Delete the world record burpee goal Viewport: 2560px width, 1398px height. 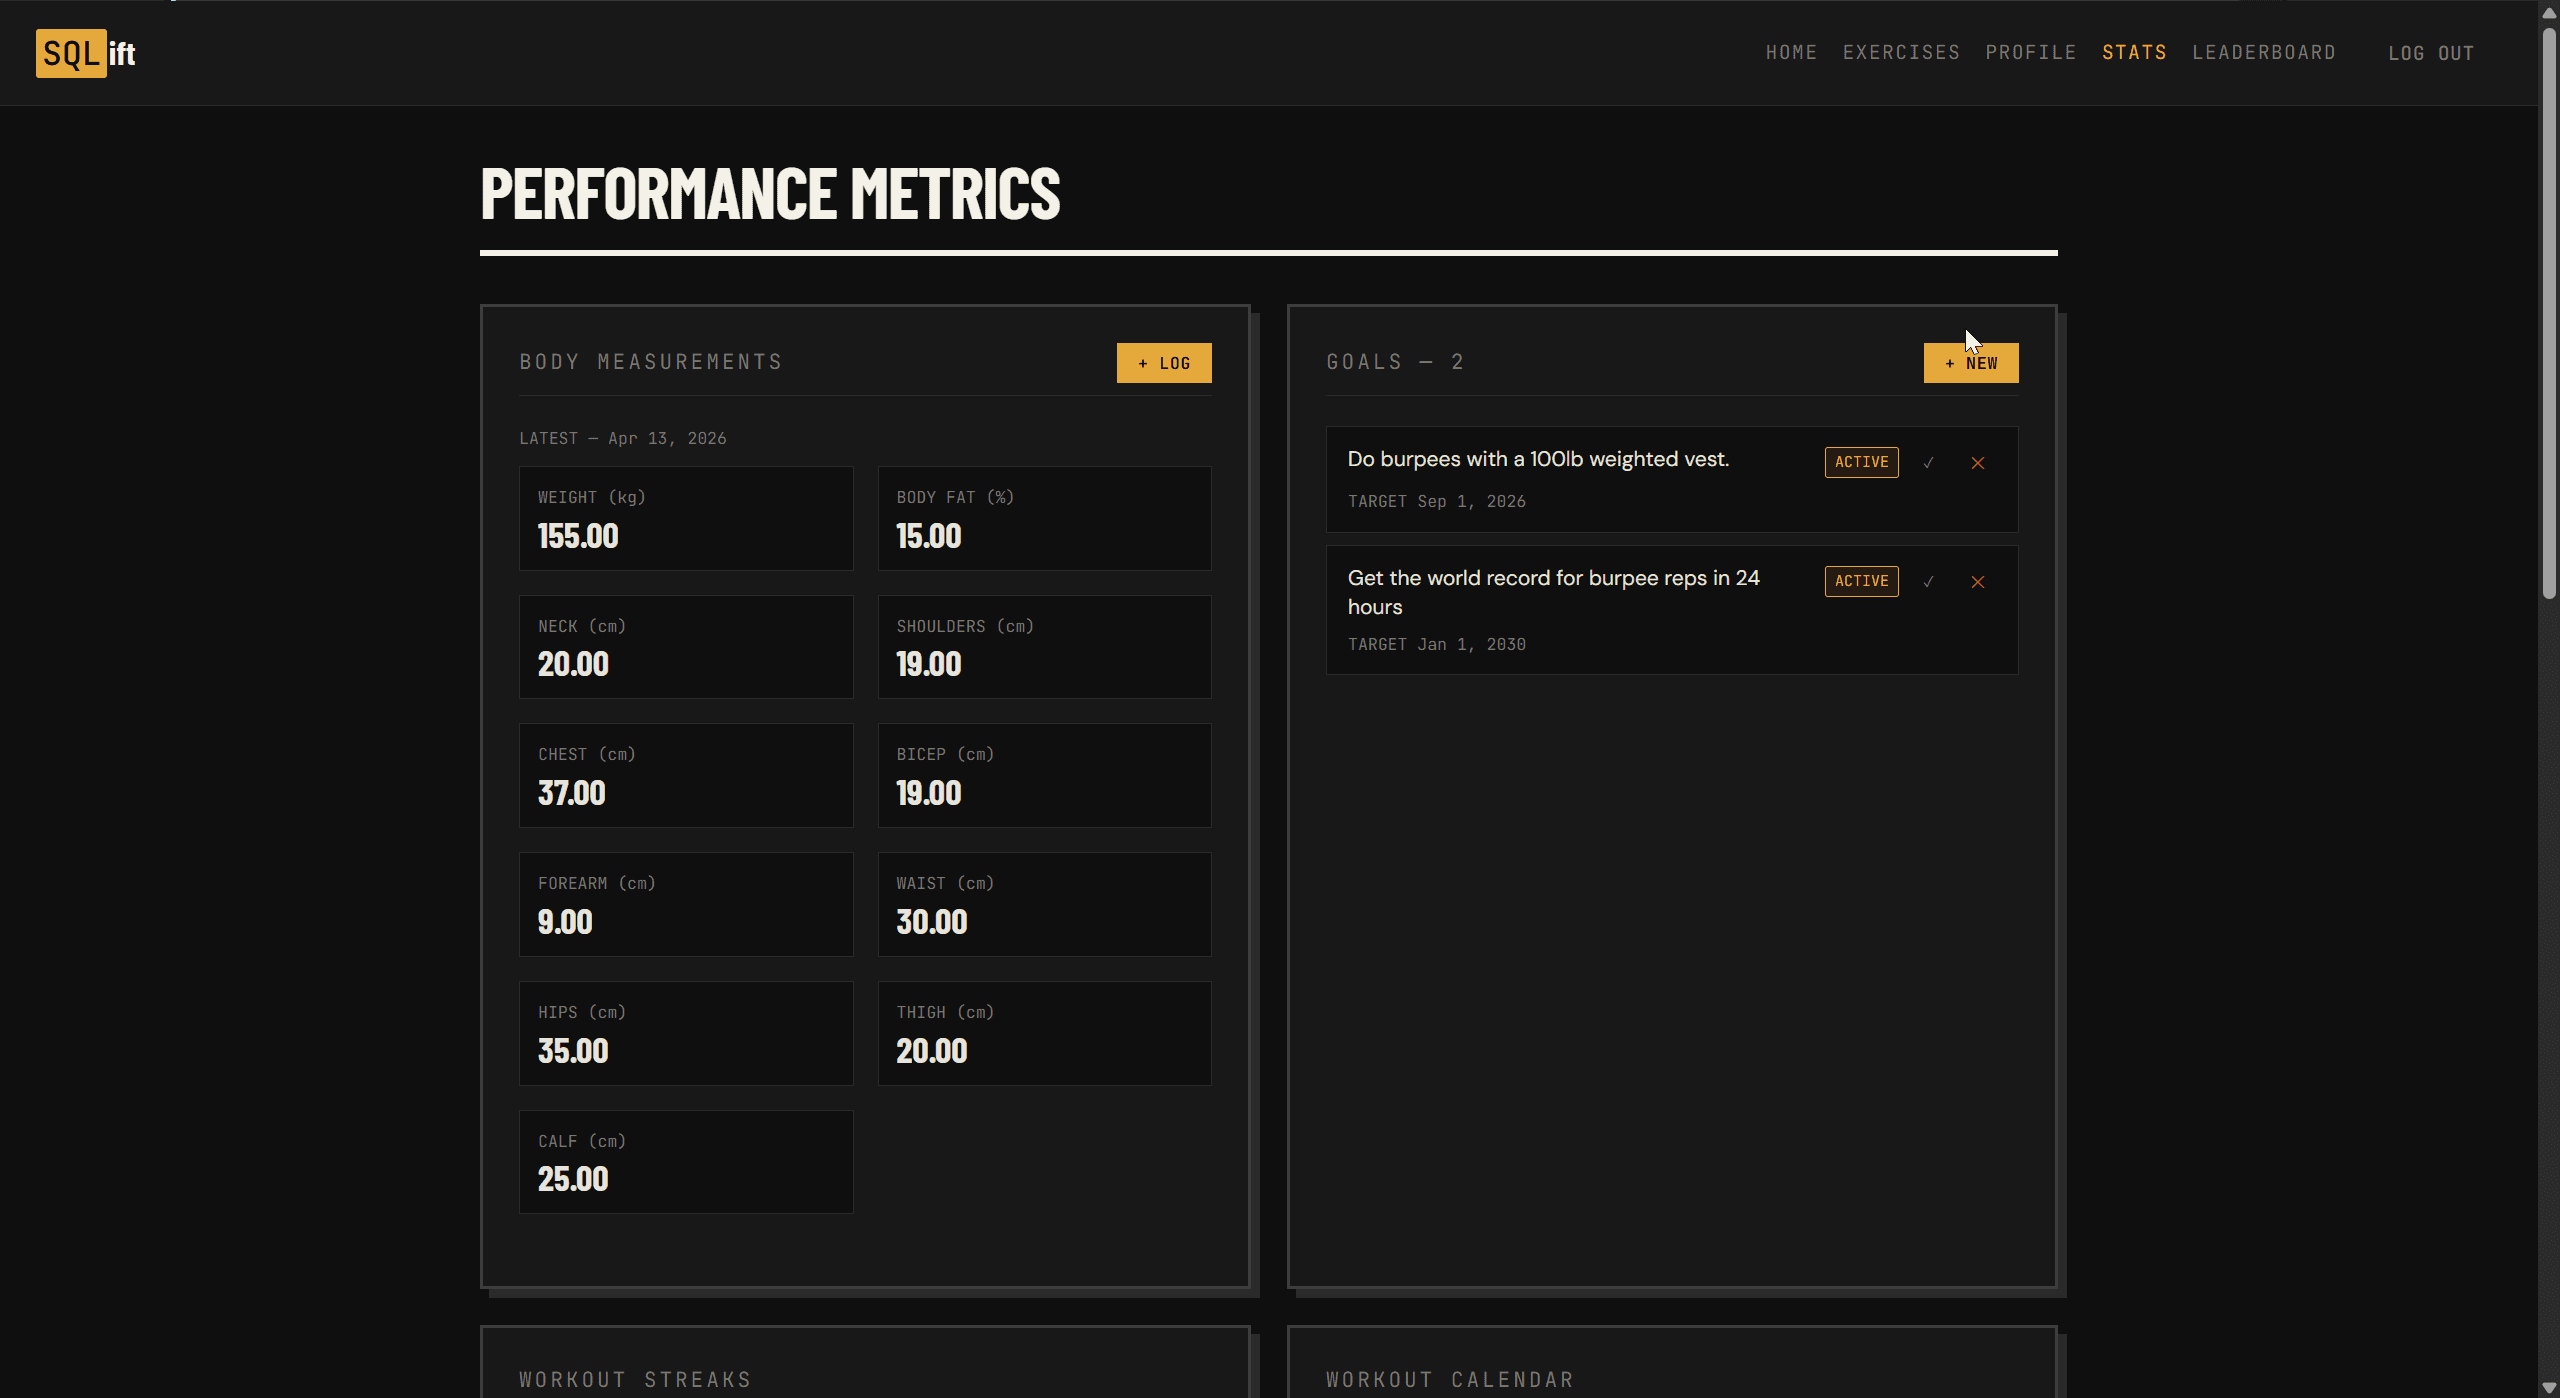(1977, 581)
